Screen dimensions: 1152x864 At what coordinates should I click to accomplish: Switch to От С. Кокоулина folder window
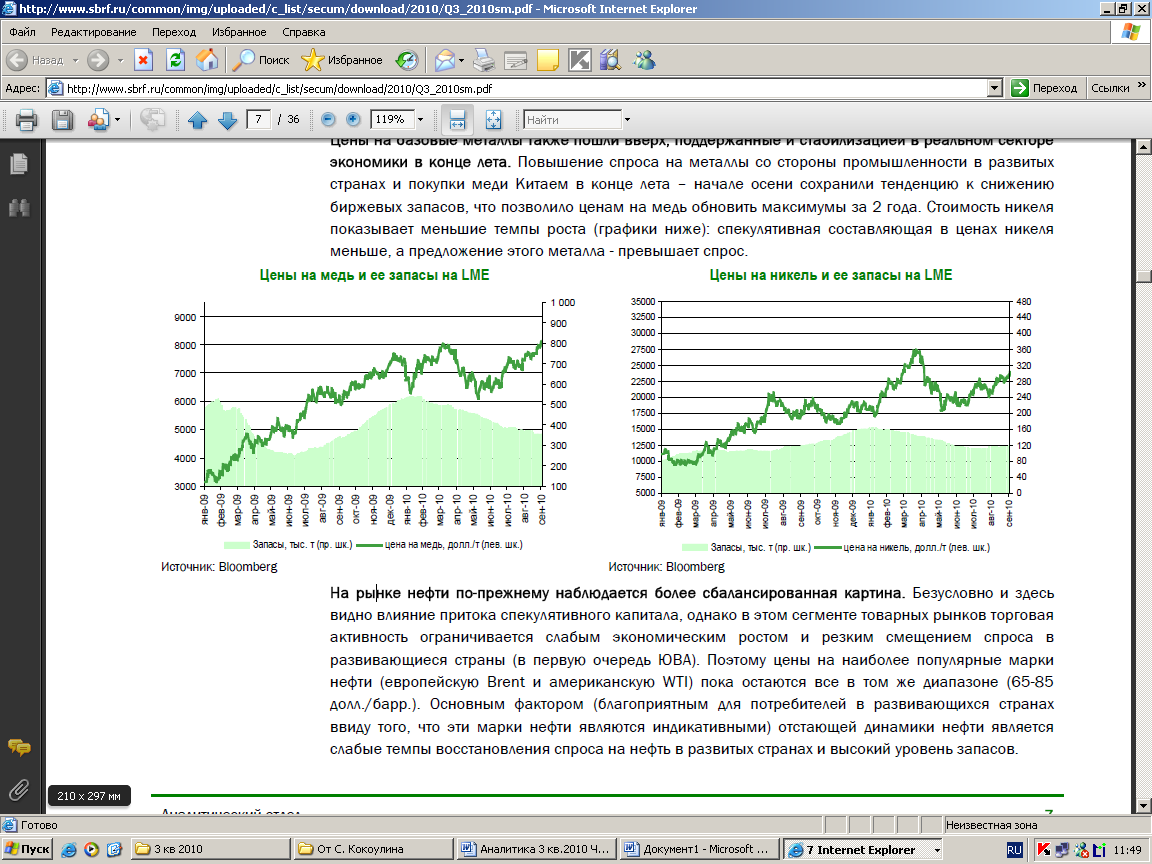point(373,849)
